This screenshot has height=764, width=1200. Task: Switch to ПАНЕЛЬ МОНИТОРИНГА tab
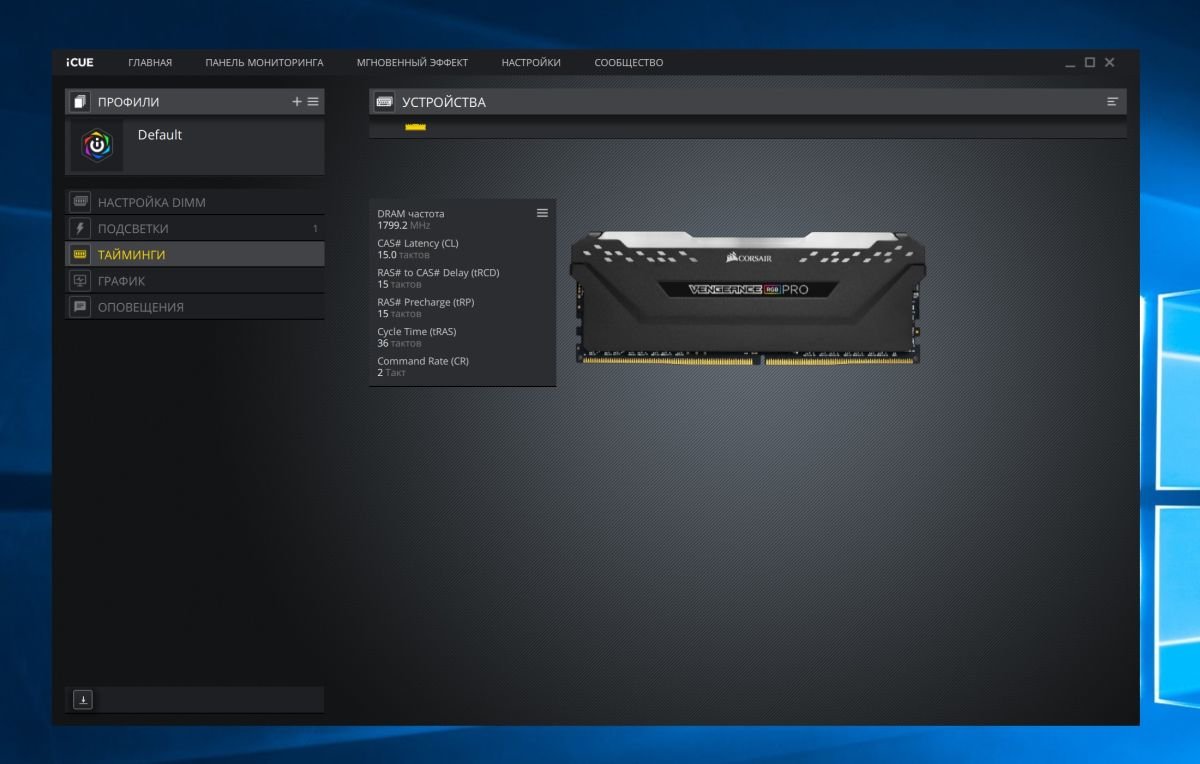[264, 63]
